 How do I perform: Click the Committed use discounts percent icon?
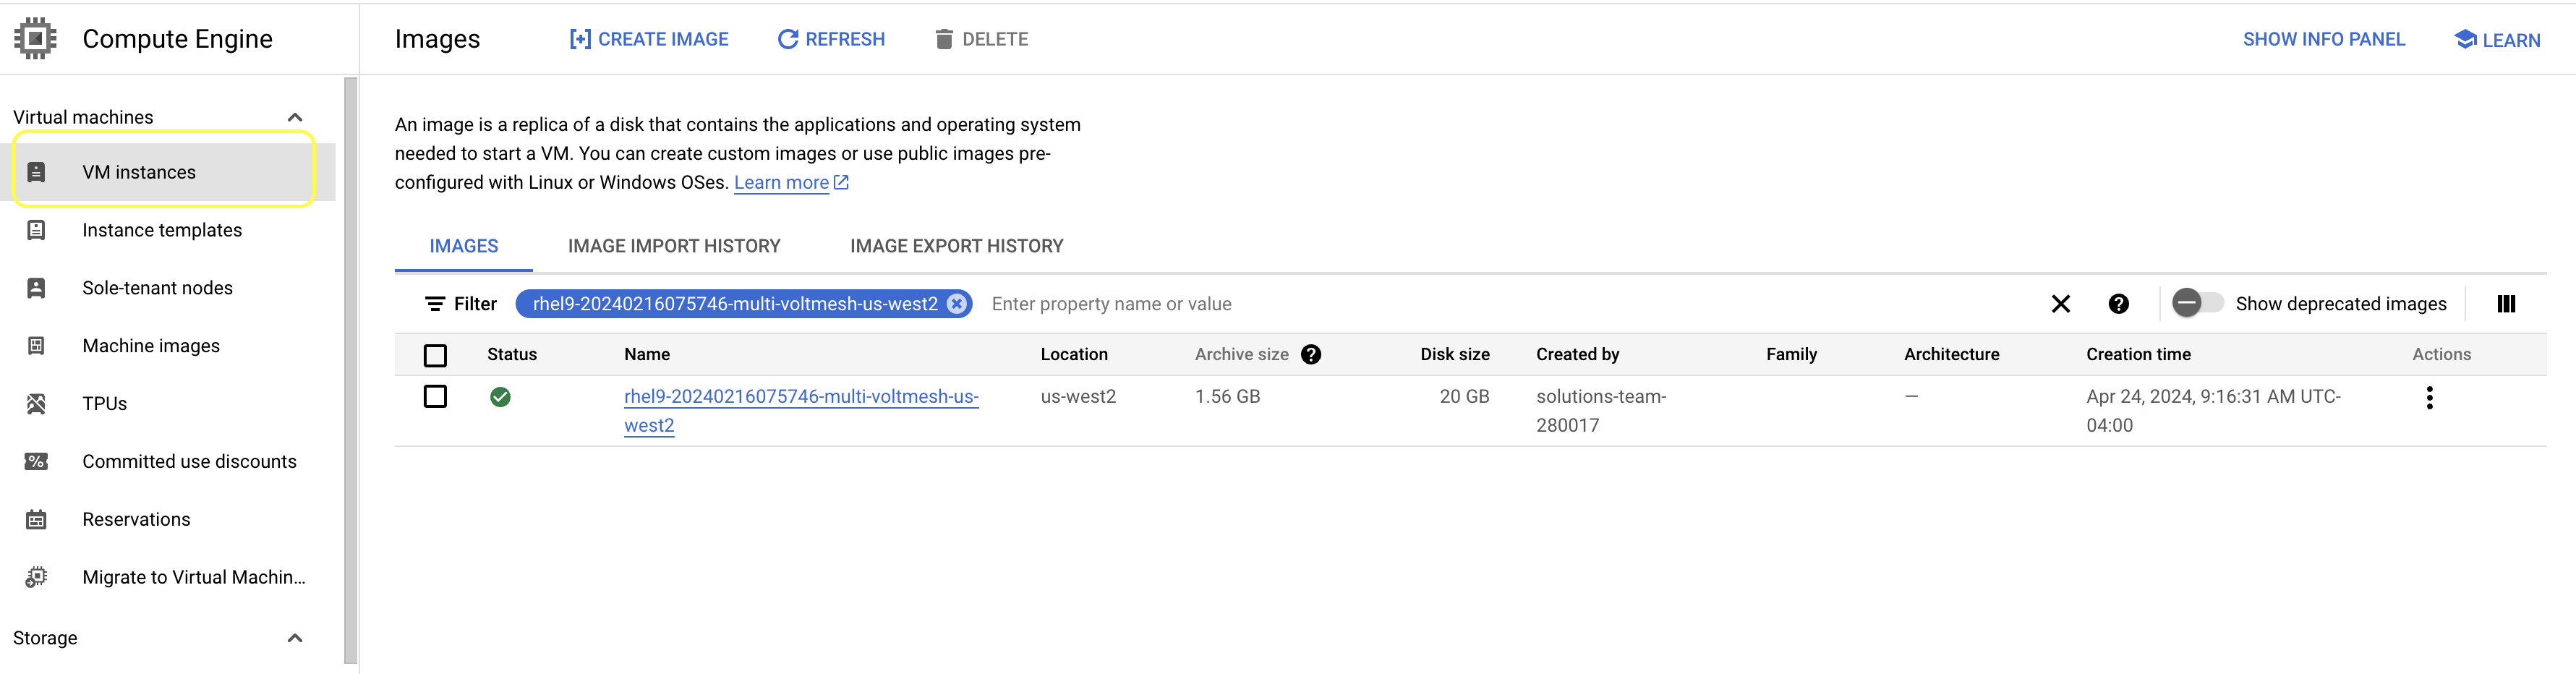pyautogui.click(x=36, y=462)
